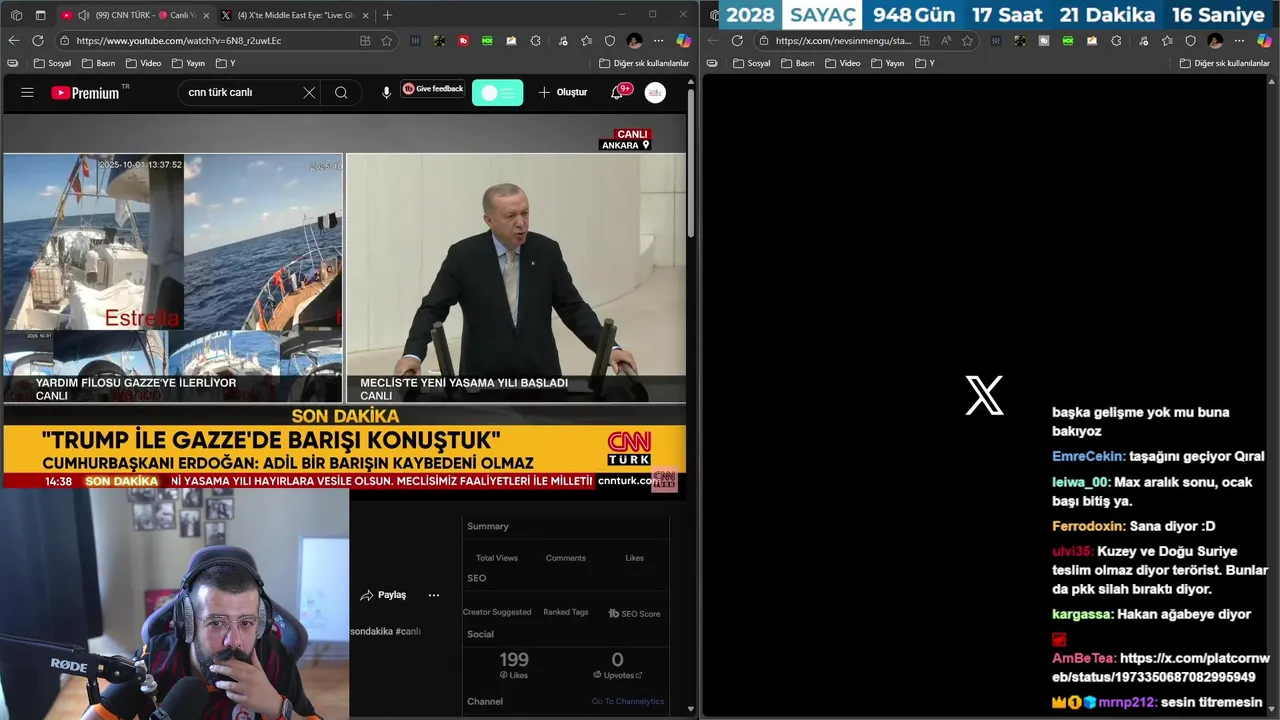Open the Favorites list icon in left browser
1280x720 pixels.
(x=586, y=41)
